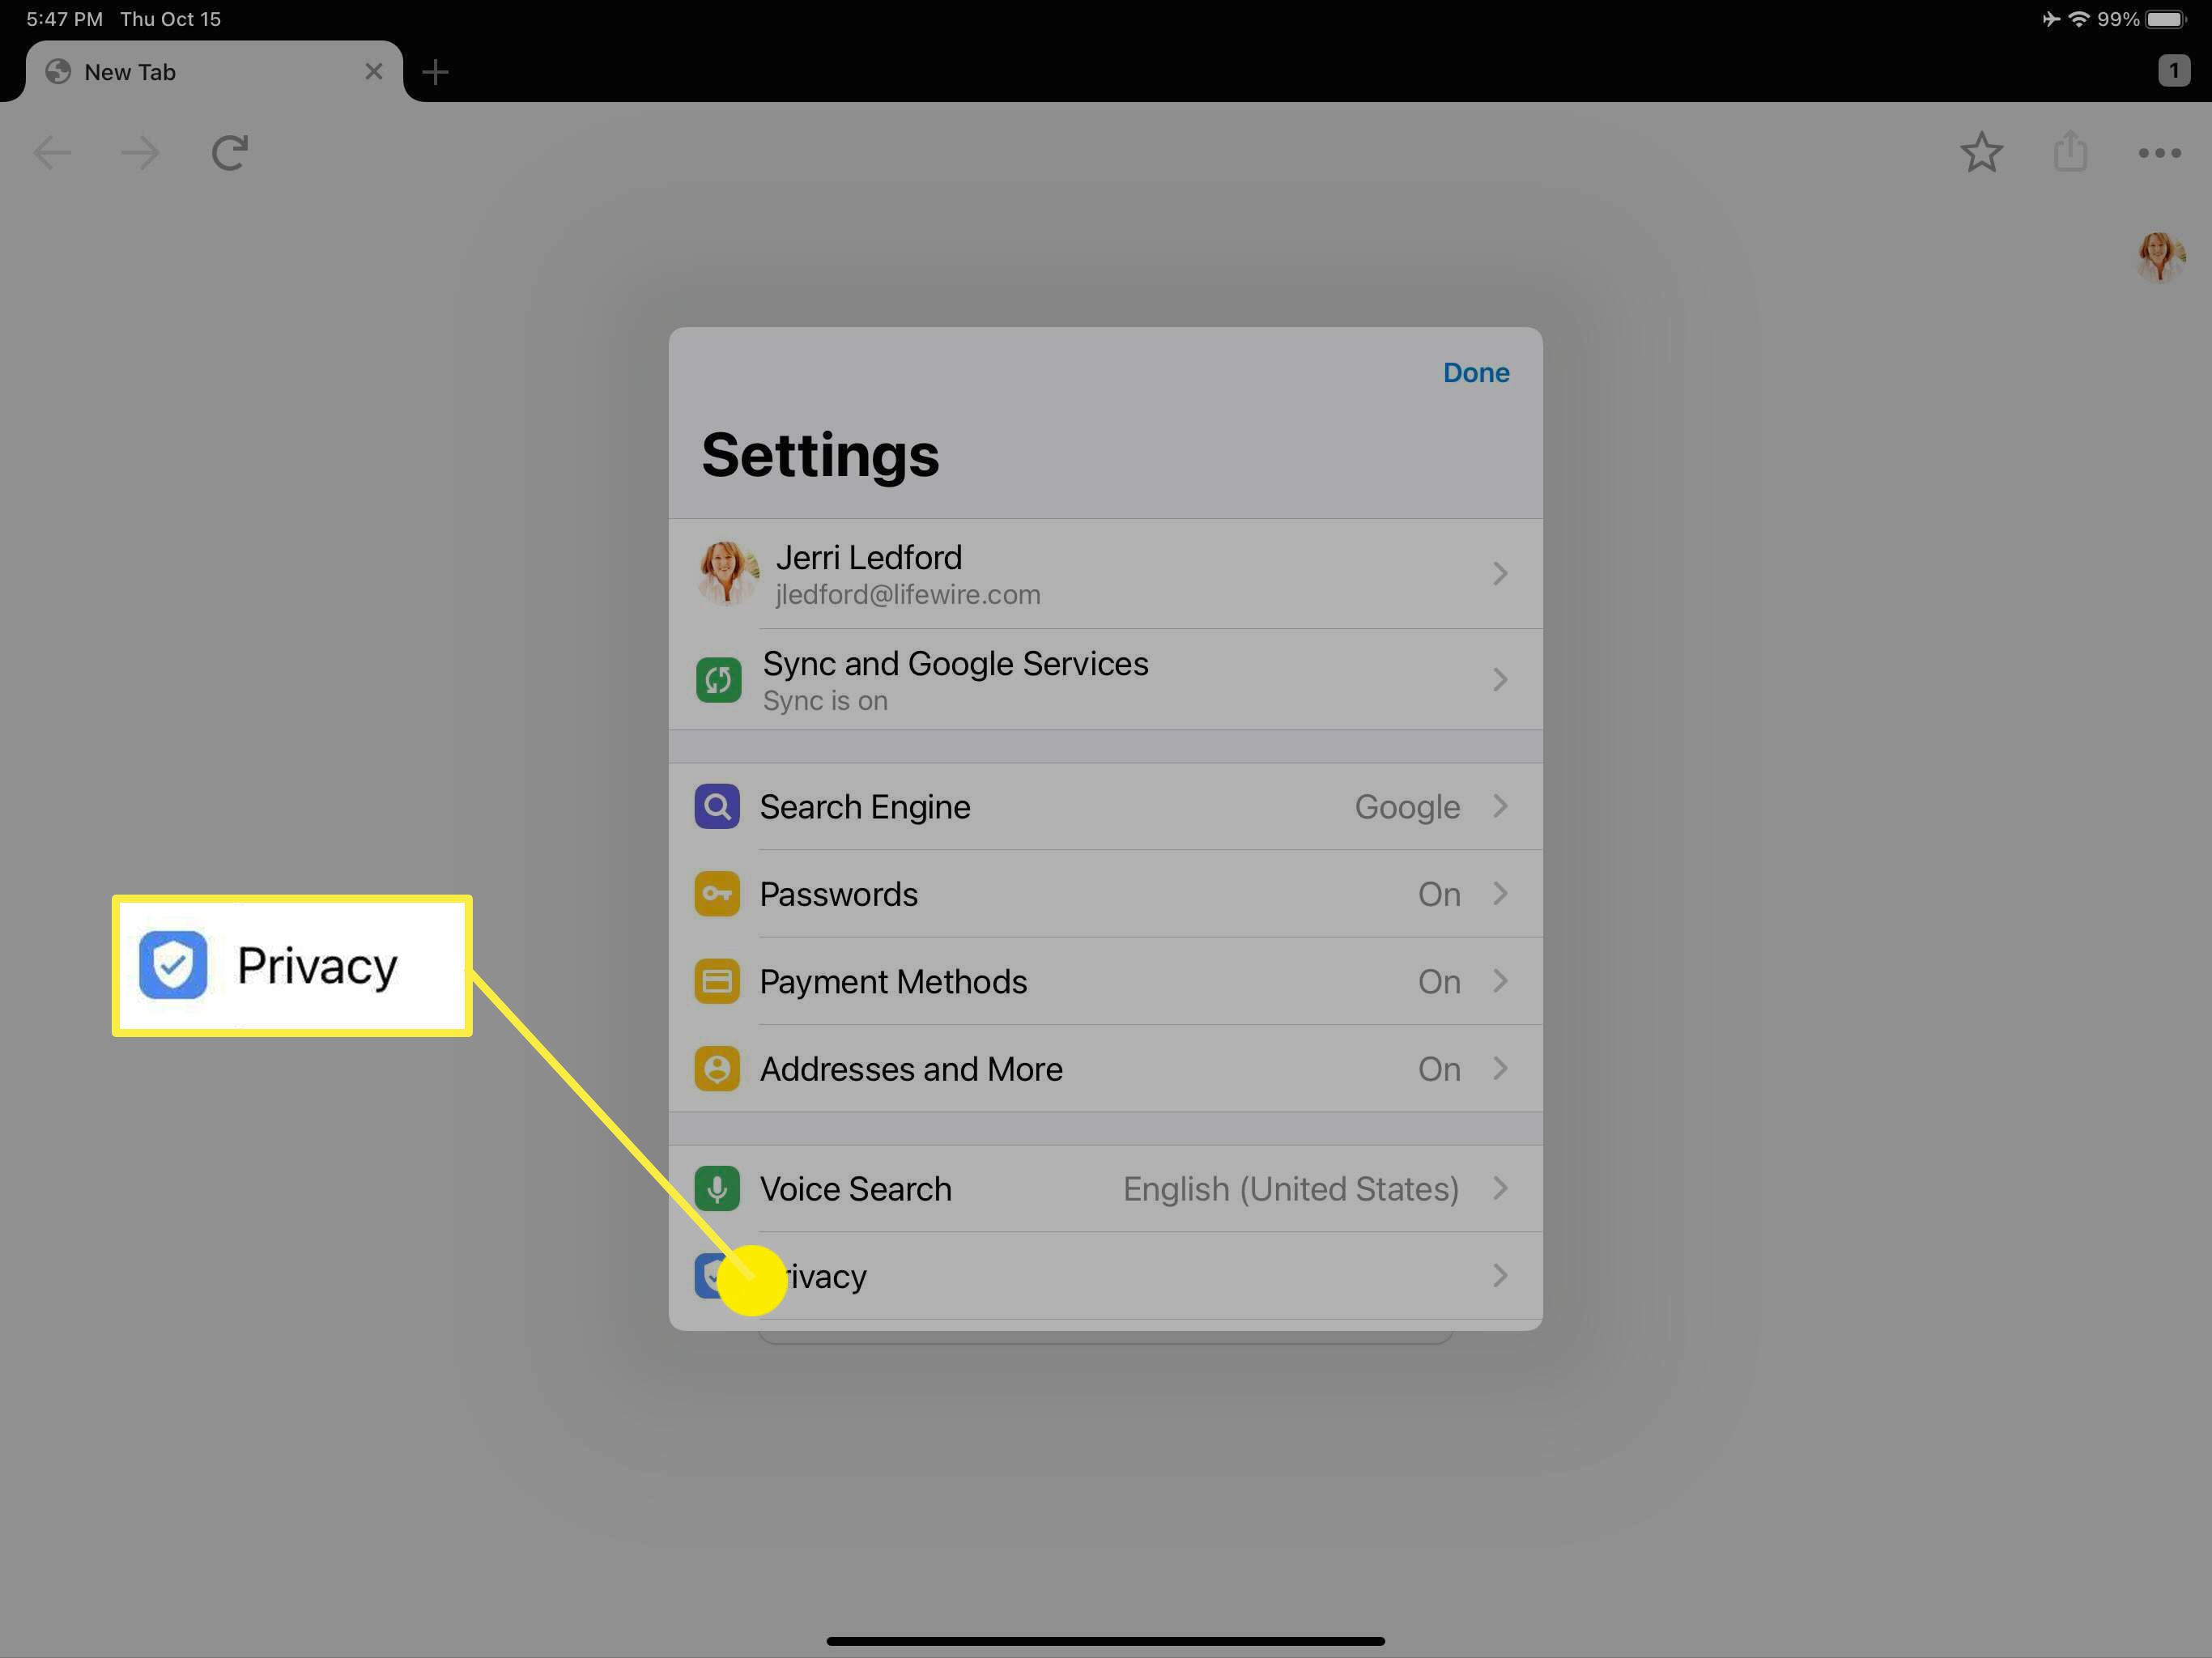Tap the On value for Addresses and More

tap(1439, 1069)
